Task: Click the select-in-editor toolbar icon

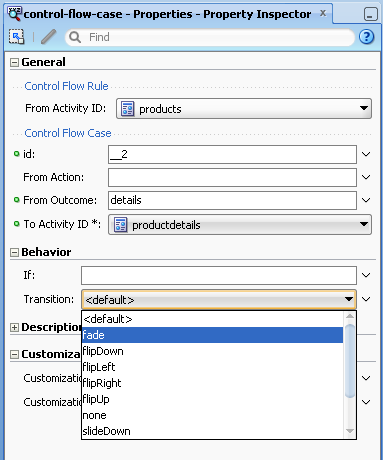Action: (16, 37)
